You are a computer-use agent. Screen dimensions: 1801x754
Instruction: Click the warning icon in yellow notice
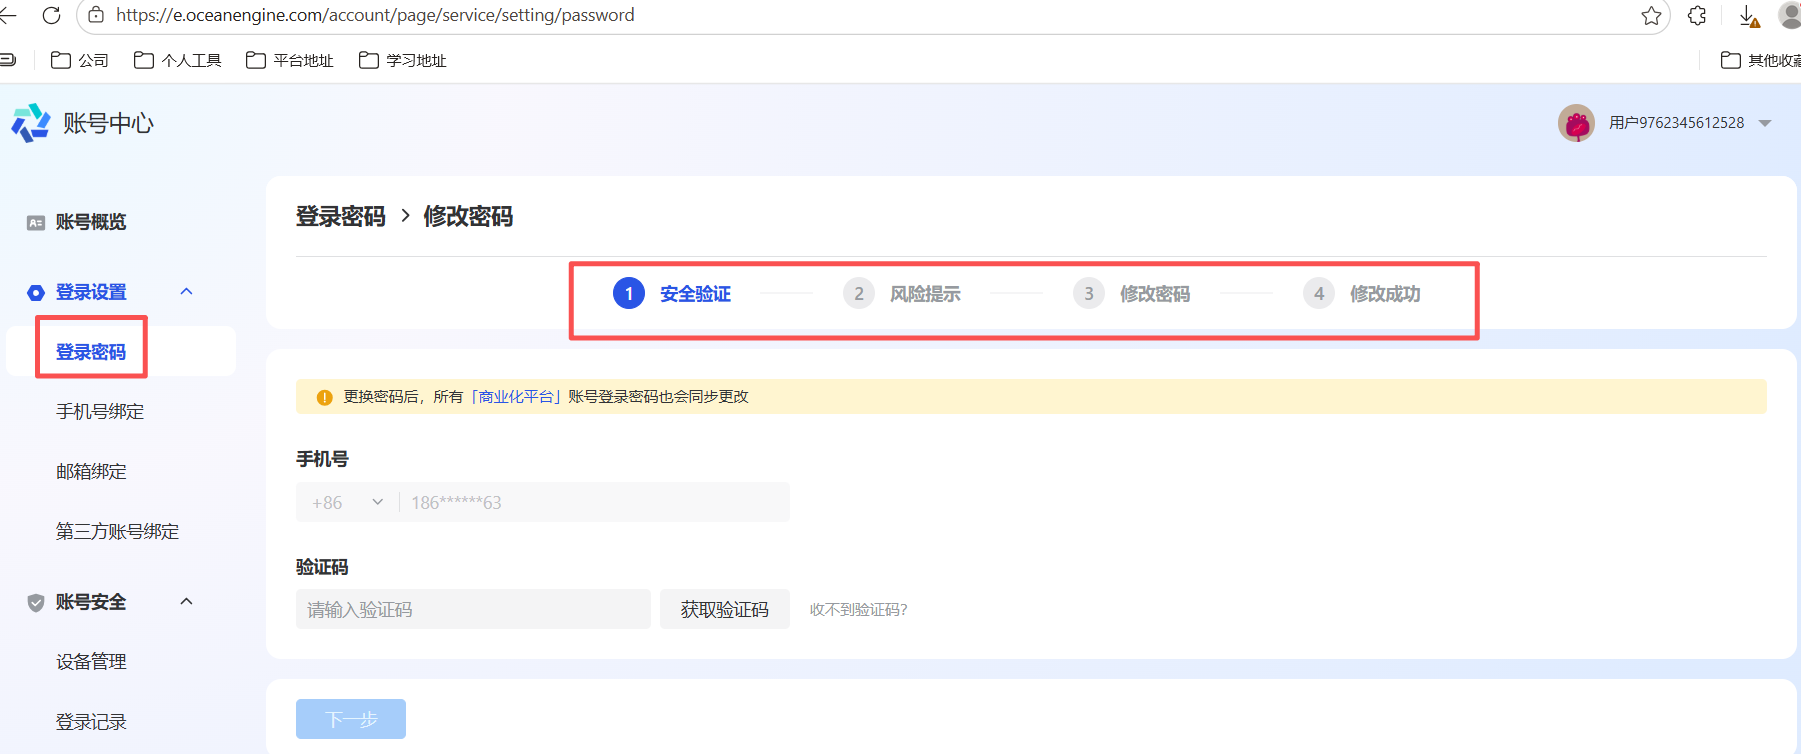[324, 397]
